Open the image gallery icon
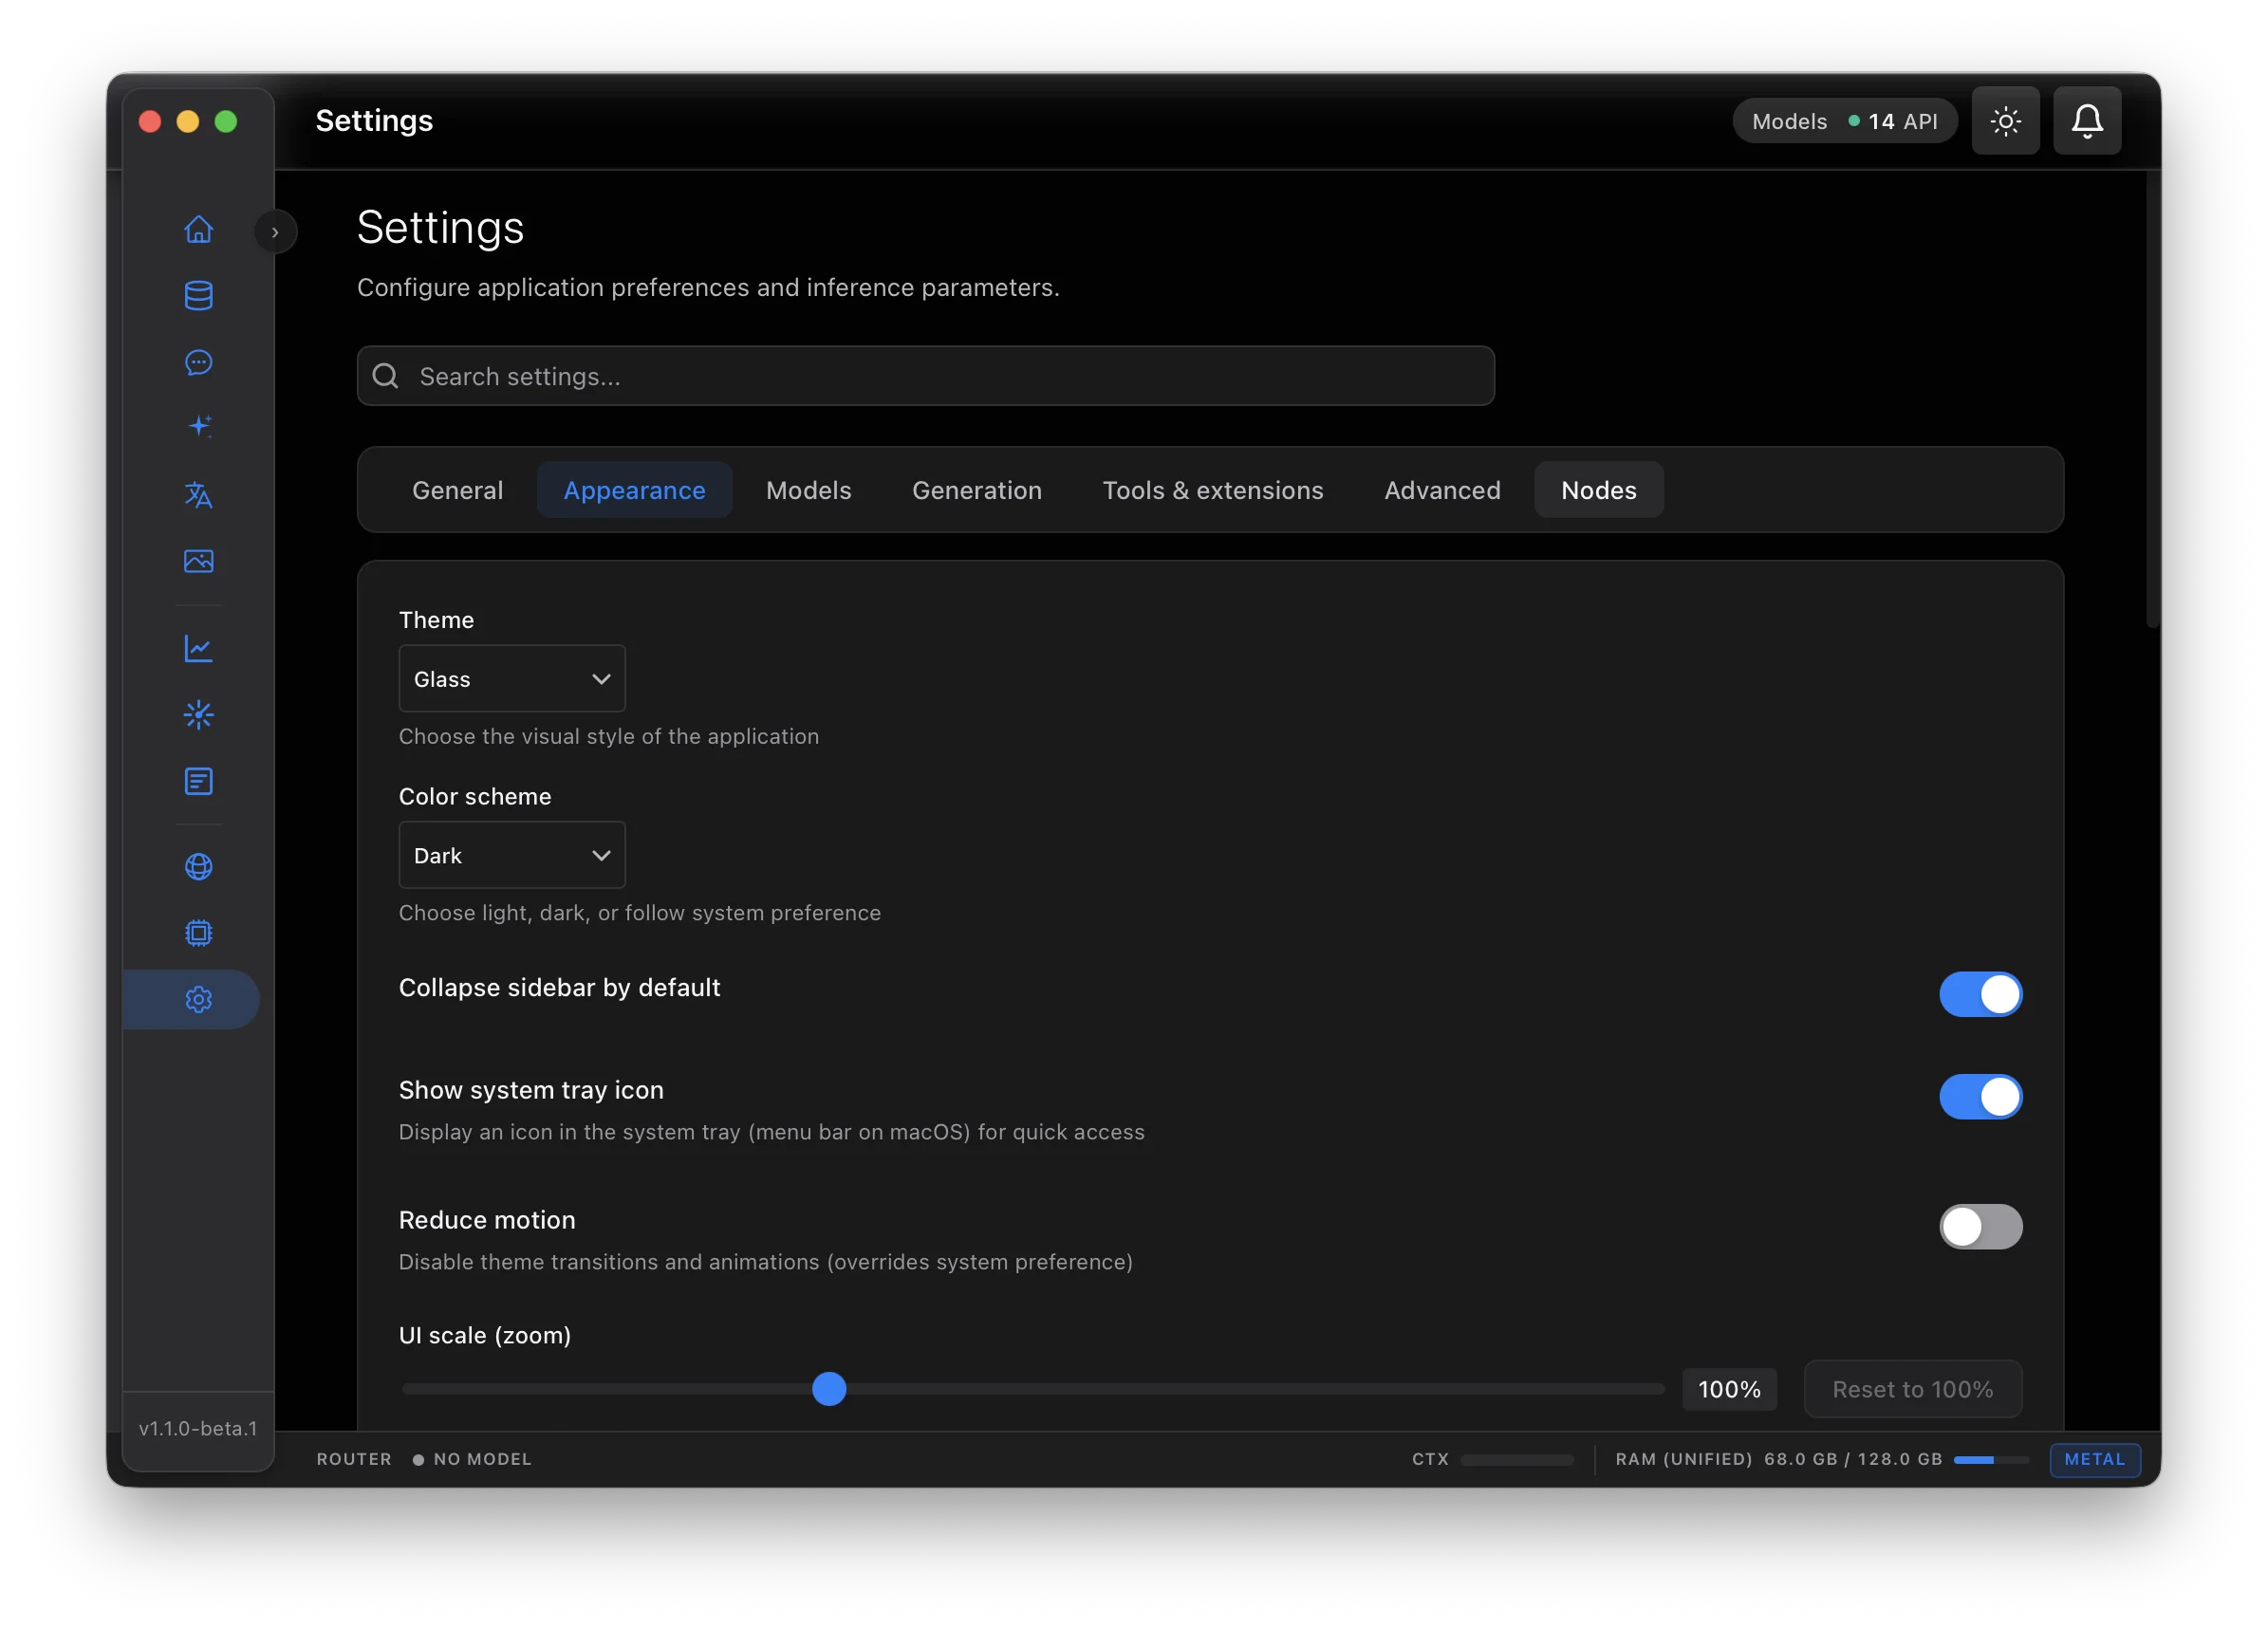The image size is (2268, 1628). [198, 561]
